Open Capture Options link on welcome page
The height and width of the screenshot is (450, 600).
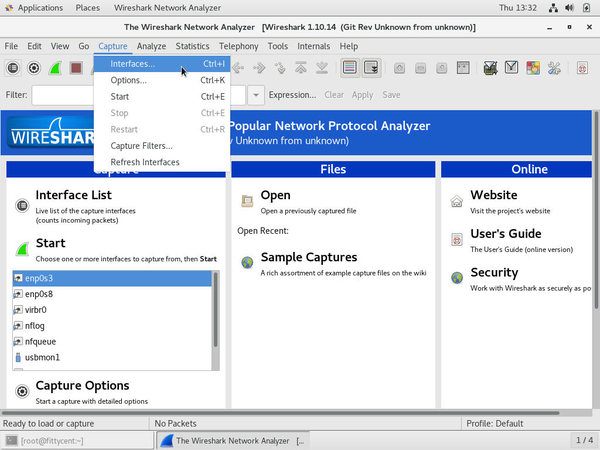coord(82,386)
